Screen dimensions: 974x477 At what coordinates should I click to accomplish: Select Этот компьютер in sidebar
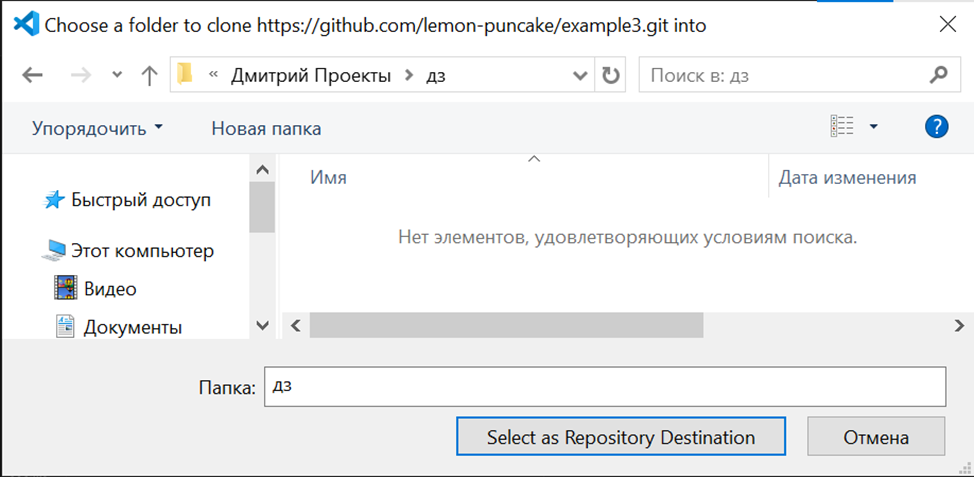(141, 251)
